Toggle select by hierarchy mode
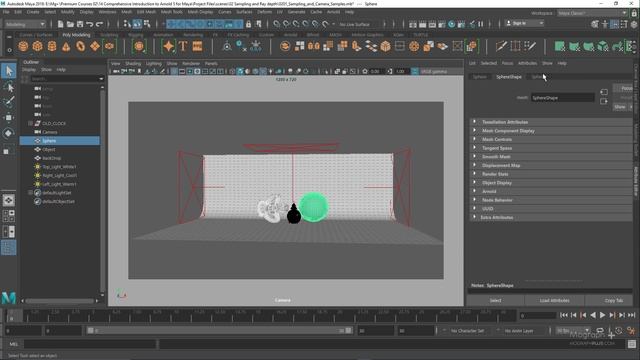 coord(127,24)
